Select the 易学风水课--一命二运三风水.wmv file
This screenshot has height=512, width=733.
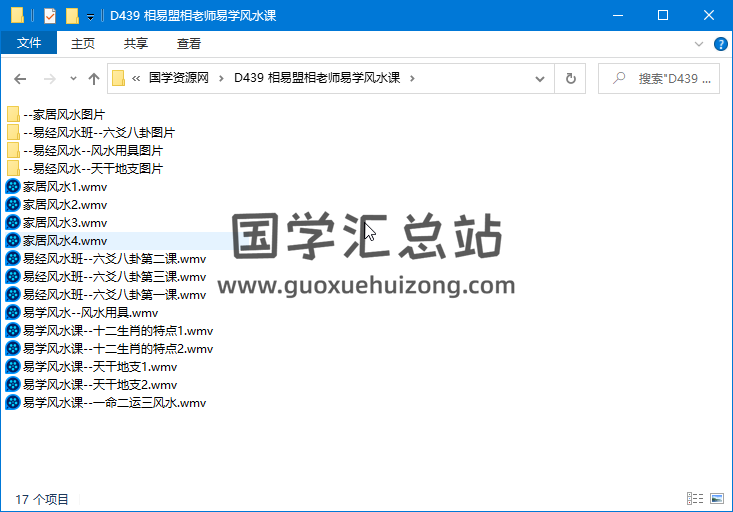tap(114, 402)
